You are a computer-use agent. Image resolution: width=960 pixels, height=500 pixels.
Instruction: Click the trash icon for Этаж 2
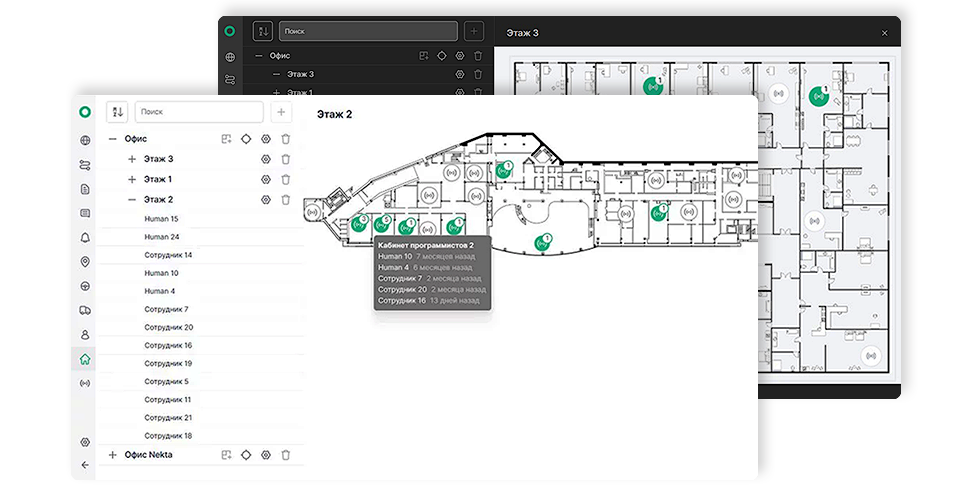[x=285, y=200]
